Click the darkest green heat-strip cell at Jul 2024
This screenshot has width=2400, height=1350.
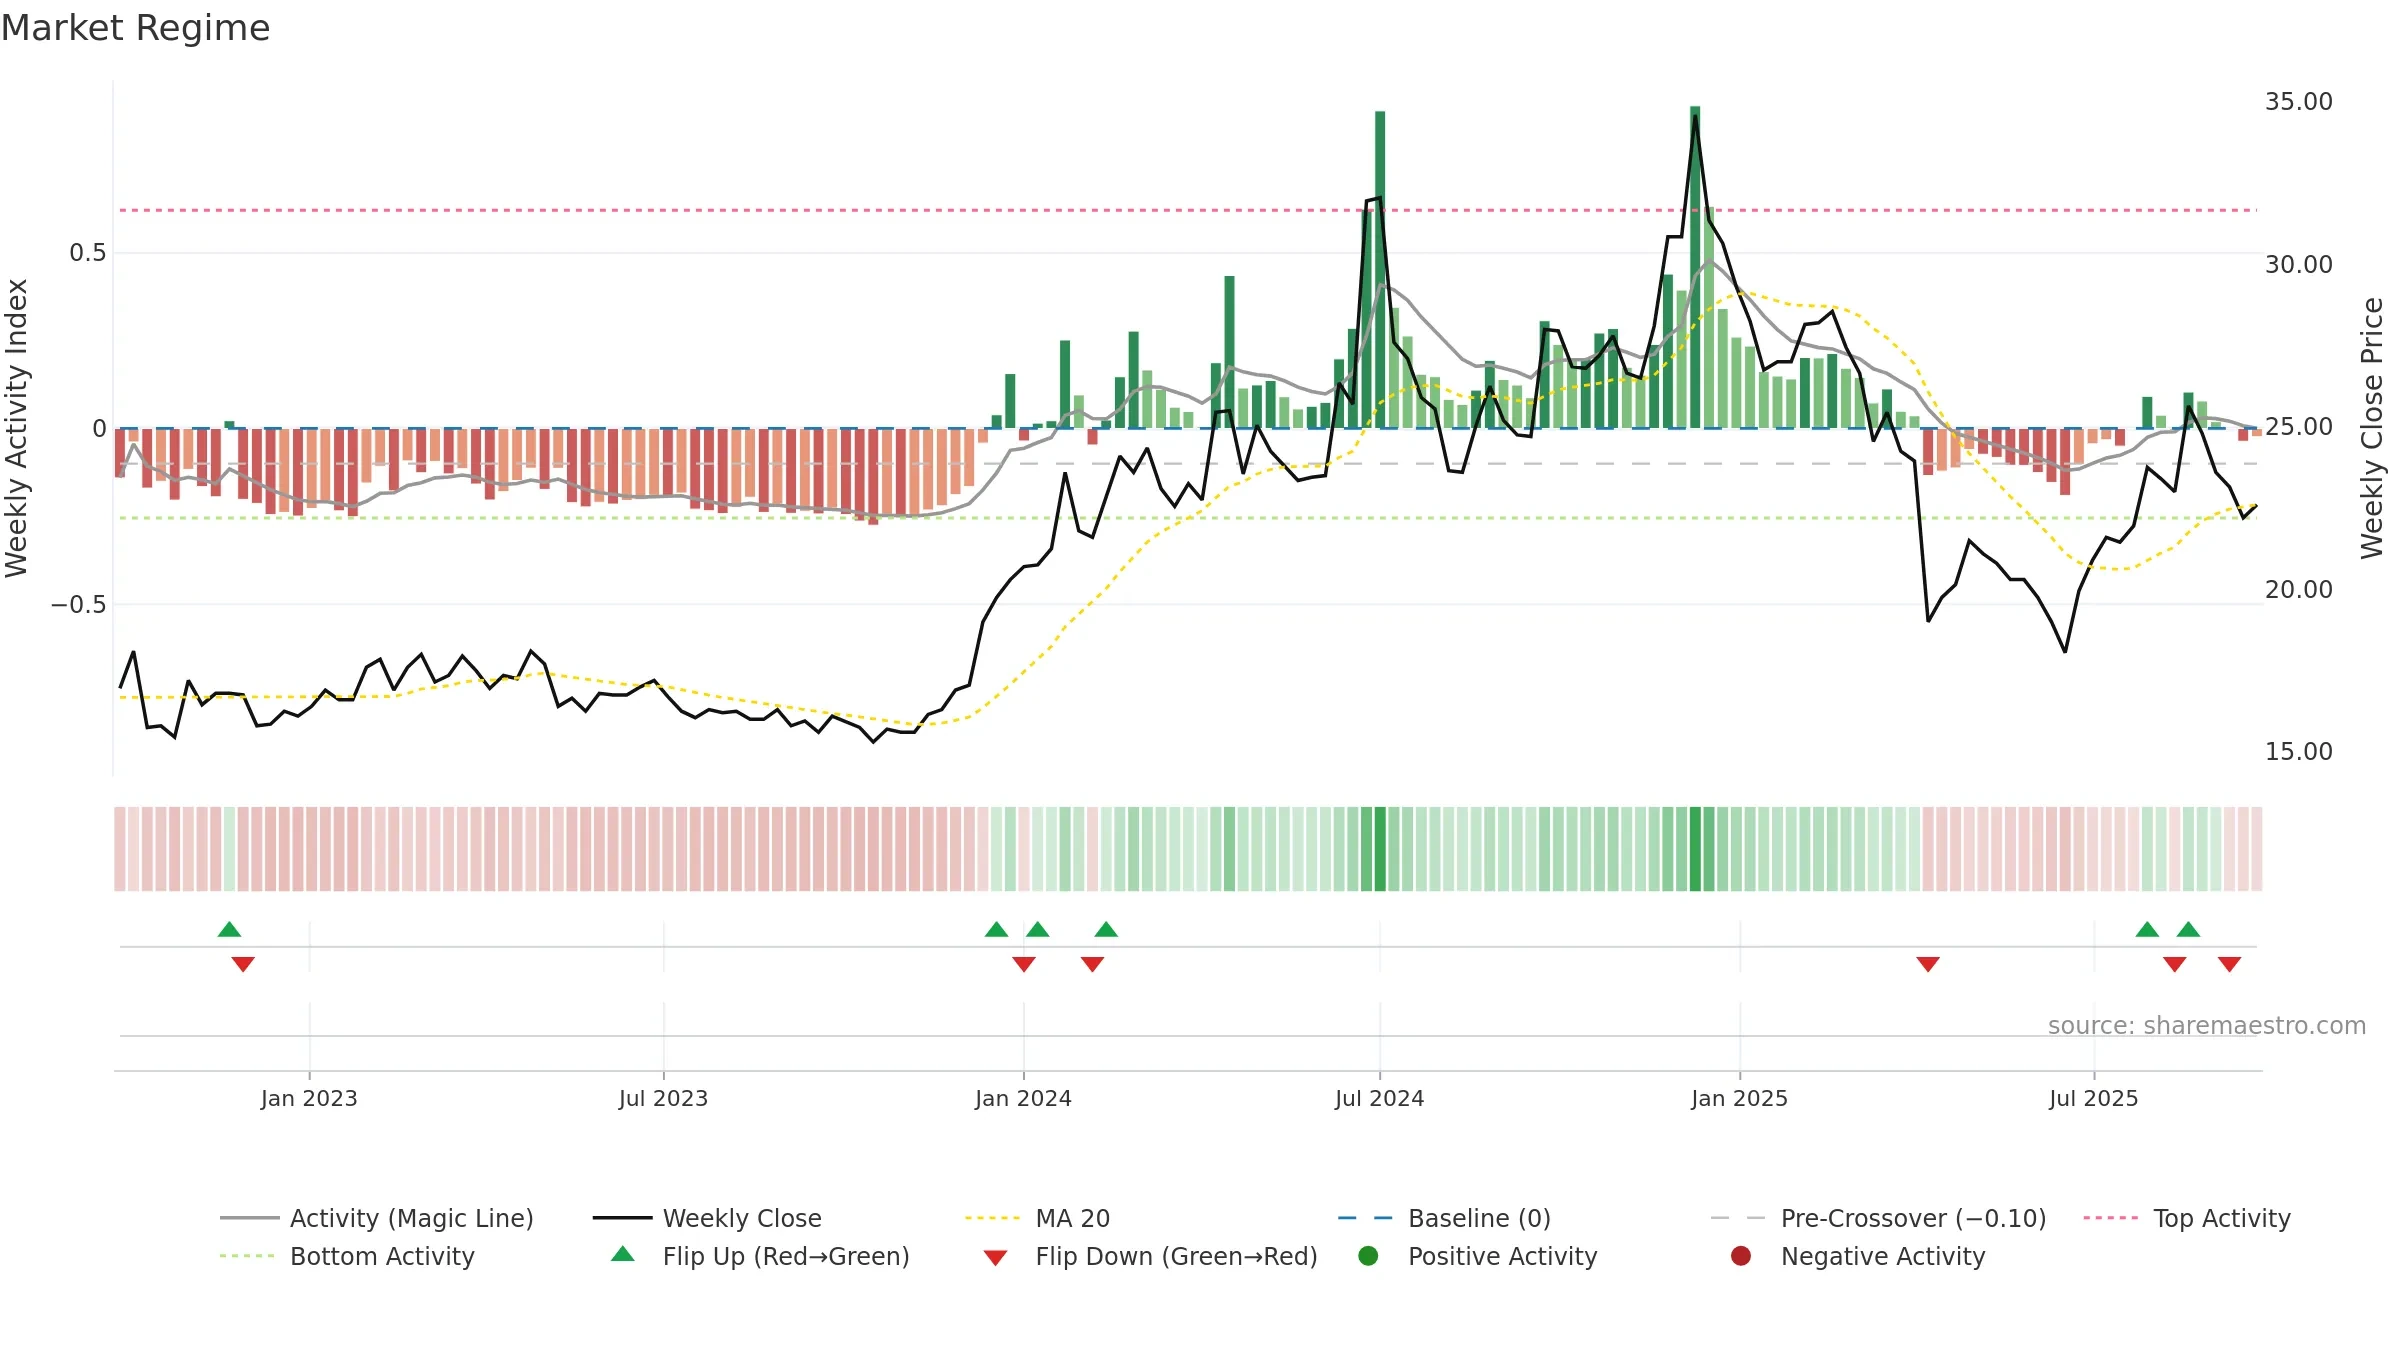pyautogui.click(x=1380, y=849)
